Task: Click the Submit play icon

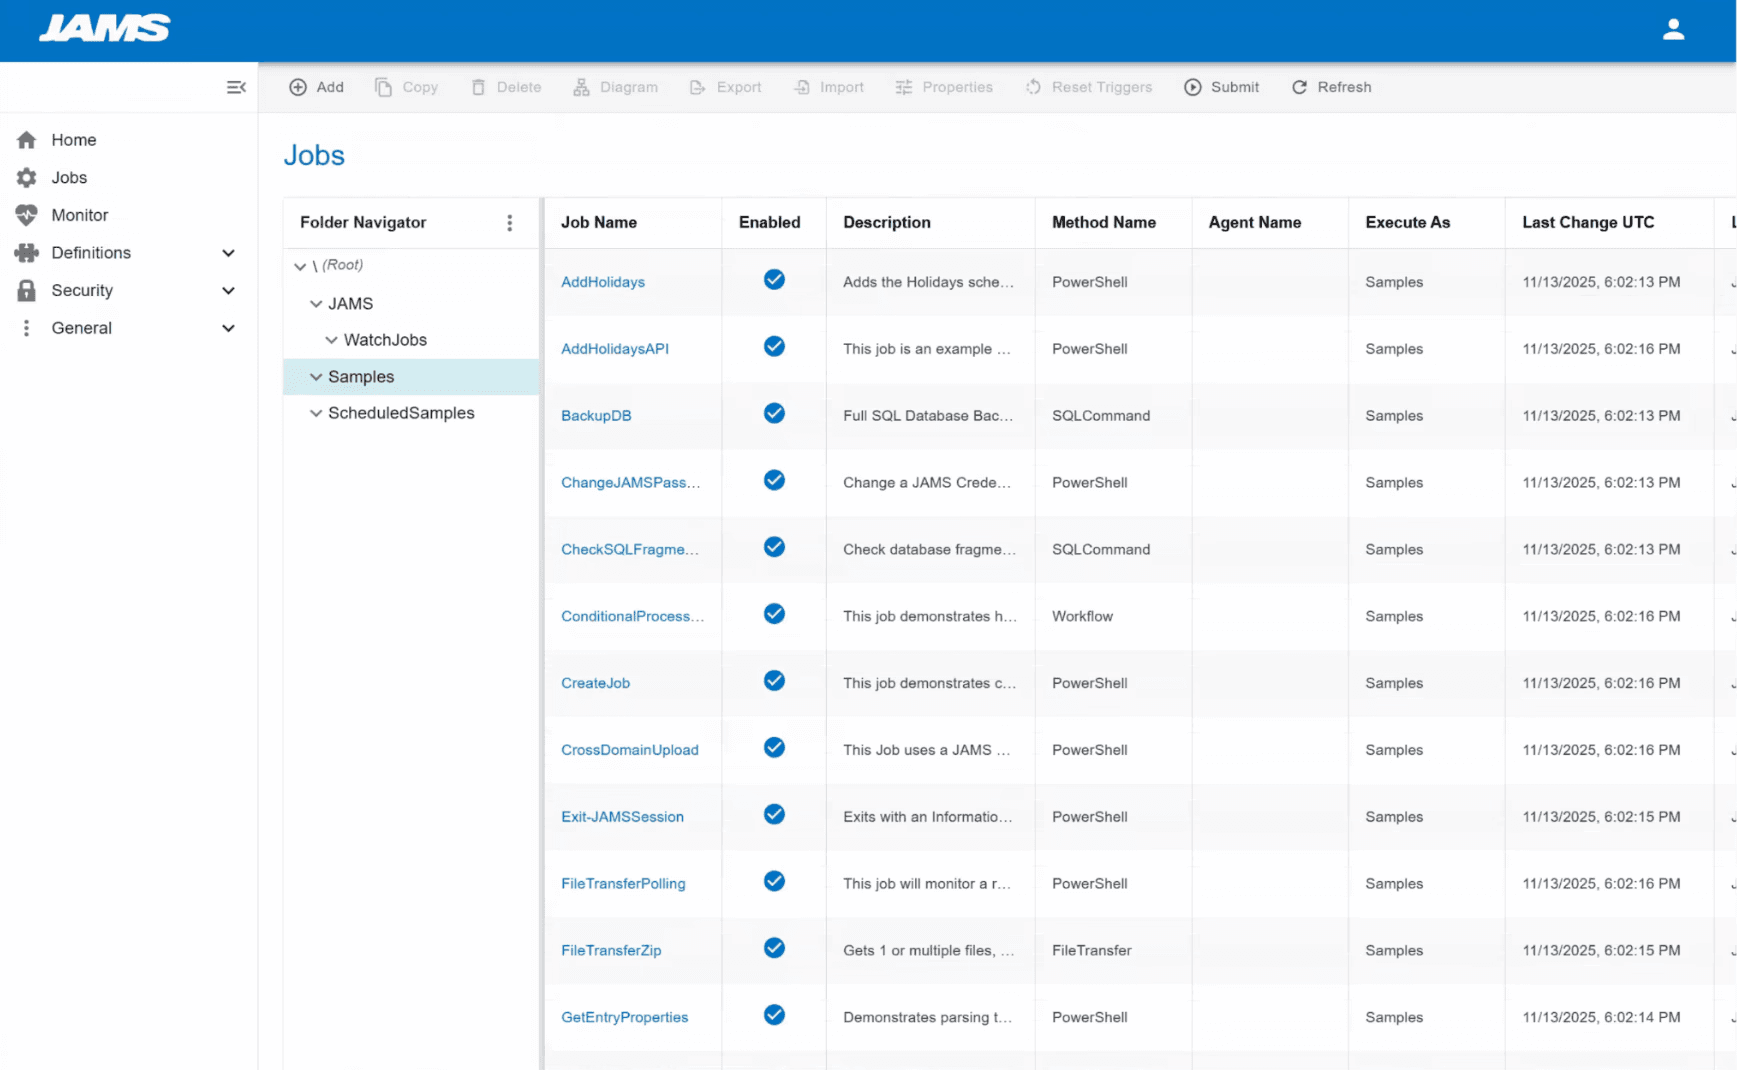Action: pyautogui.click(x=1192, y=87)
